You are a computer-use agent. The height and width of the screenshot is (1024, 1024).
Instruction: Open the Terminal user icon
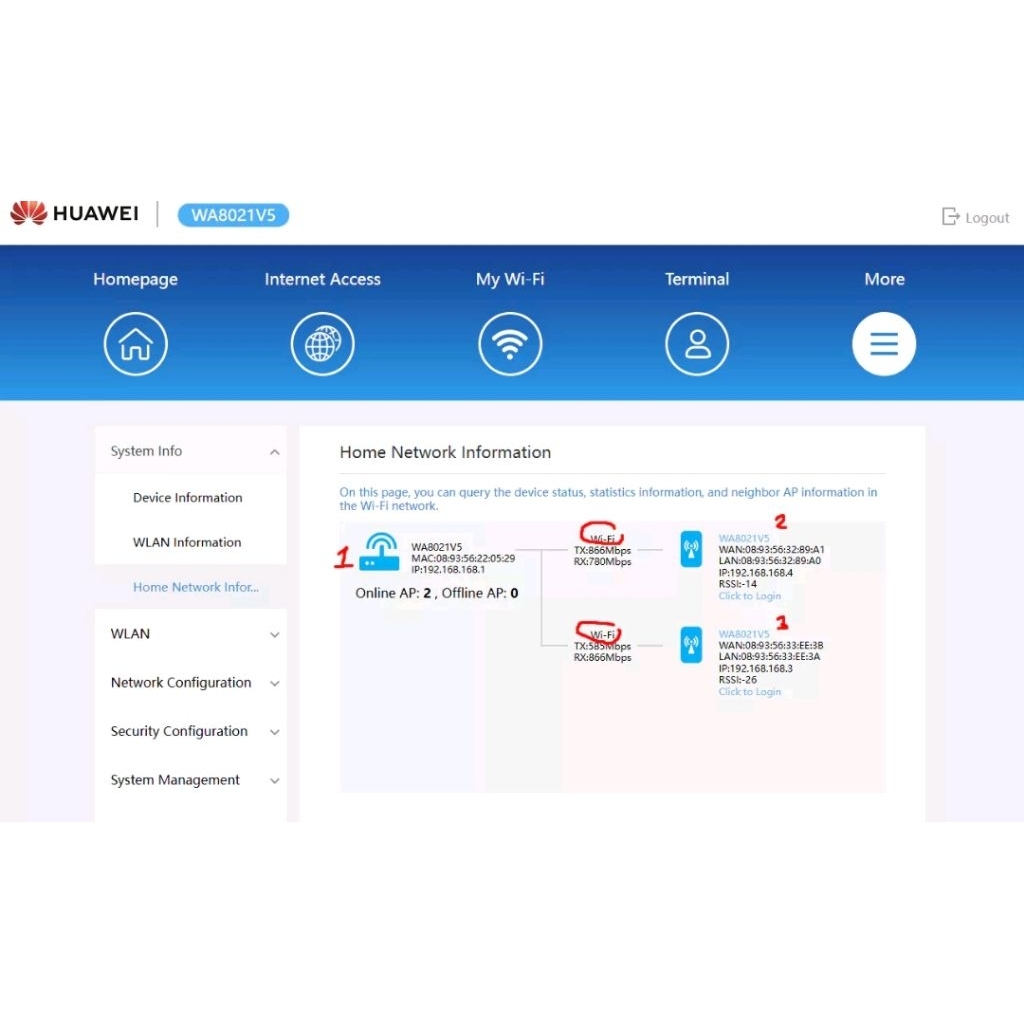(697, 344)
